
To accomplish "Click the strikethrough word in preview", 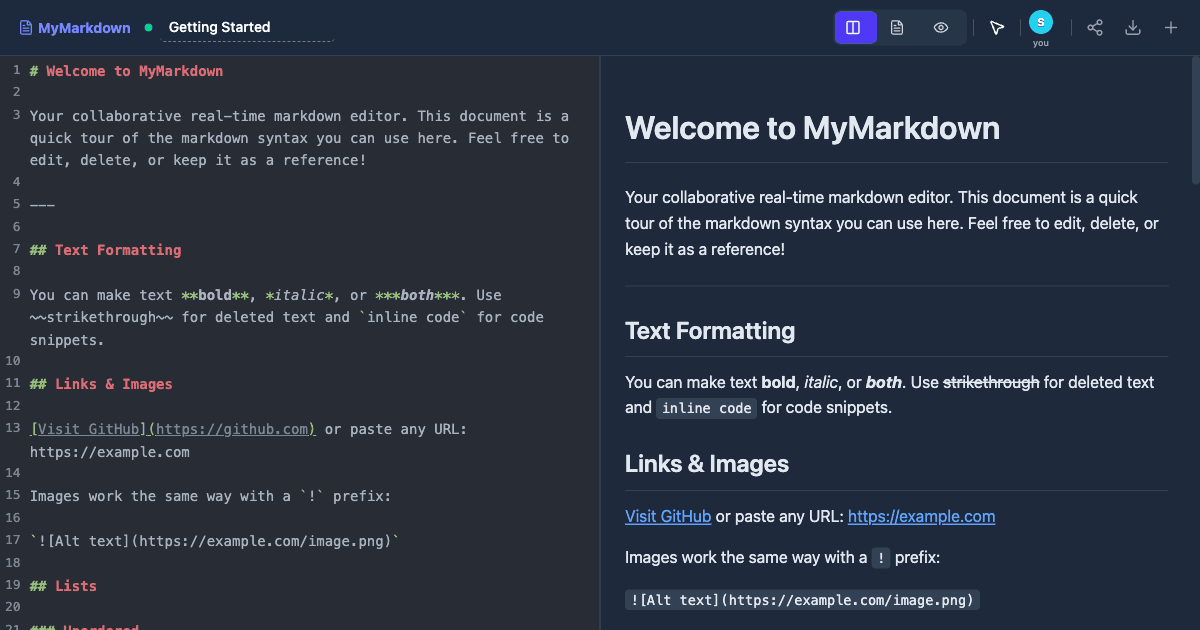I will coord(991,382).
